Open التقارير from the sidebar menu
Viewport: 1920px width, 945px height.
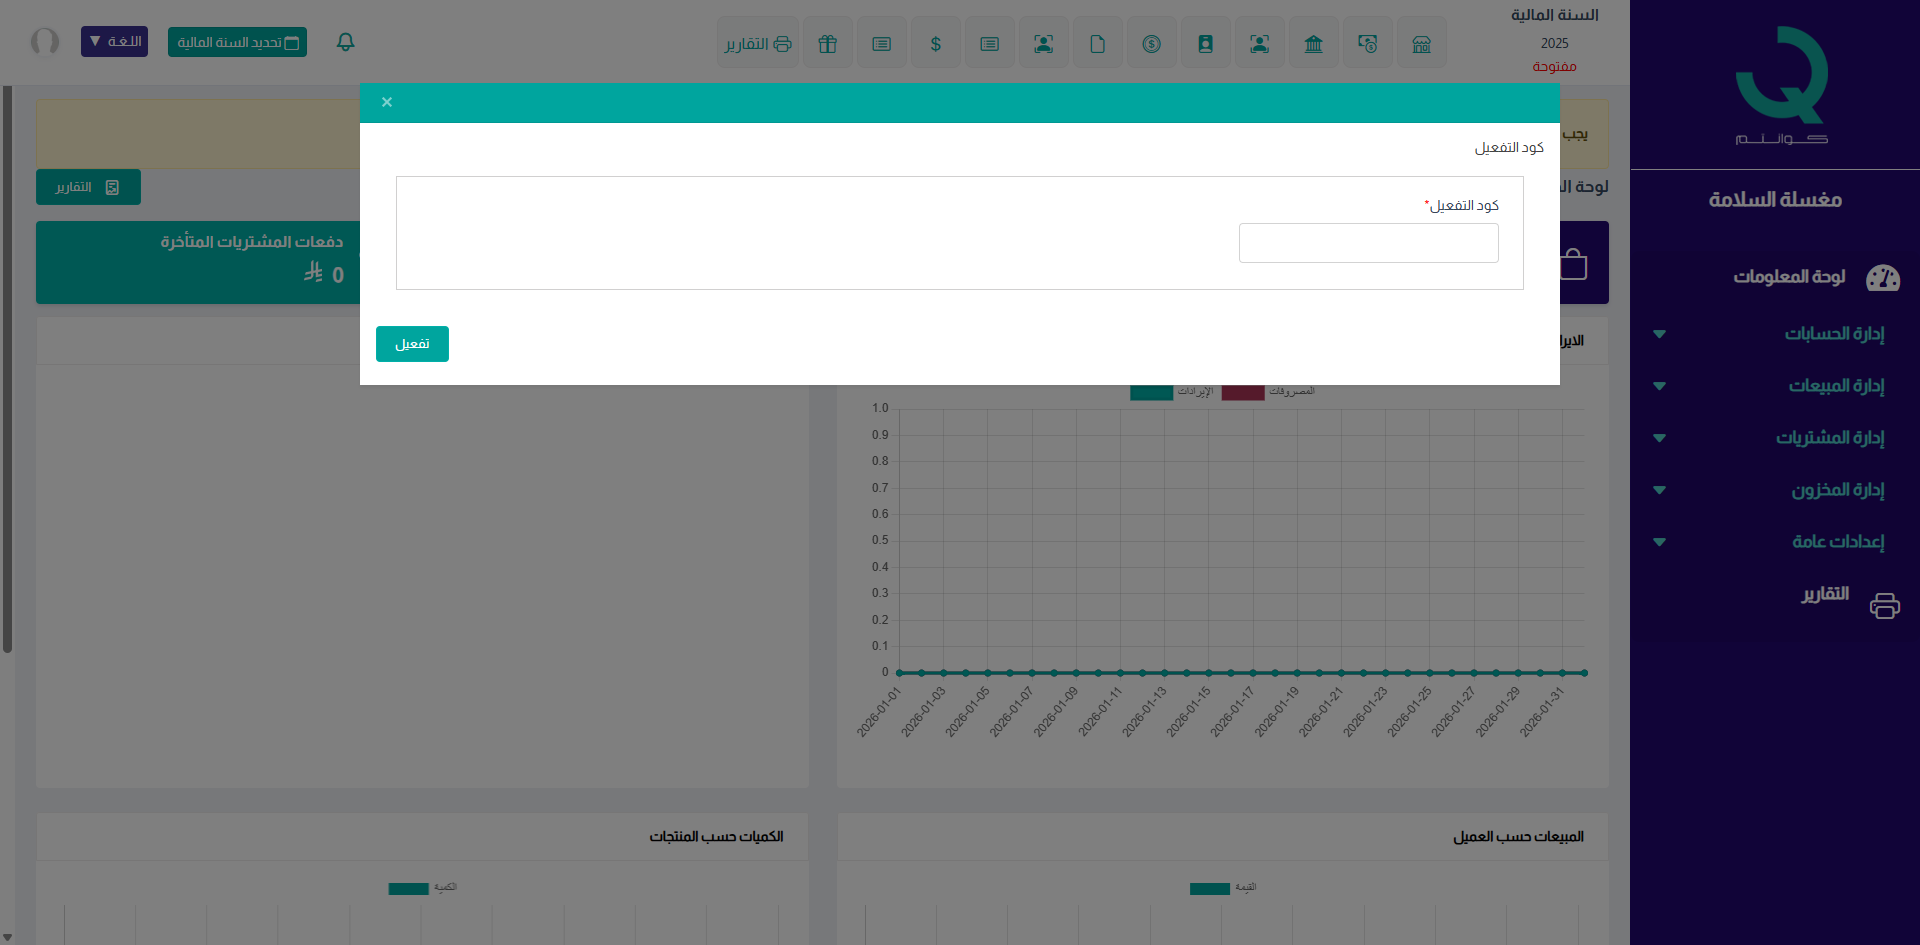pos(1825,594)
